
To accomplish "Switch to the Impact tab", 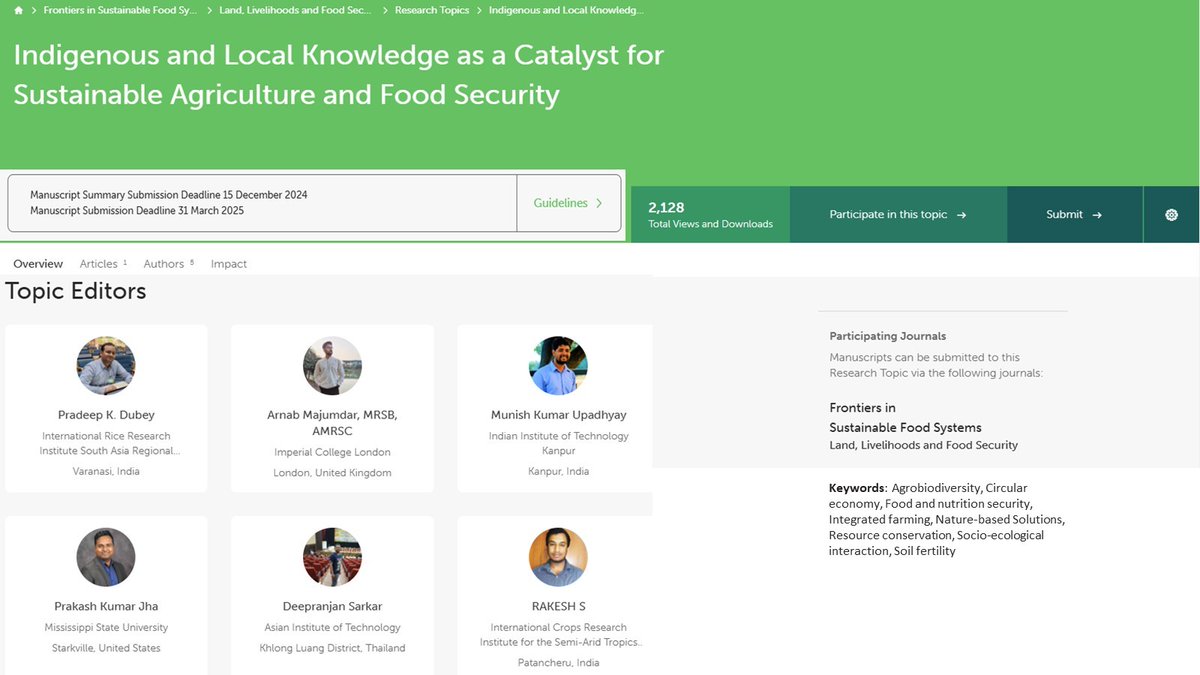I will point(229,264).
